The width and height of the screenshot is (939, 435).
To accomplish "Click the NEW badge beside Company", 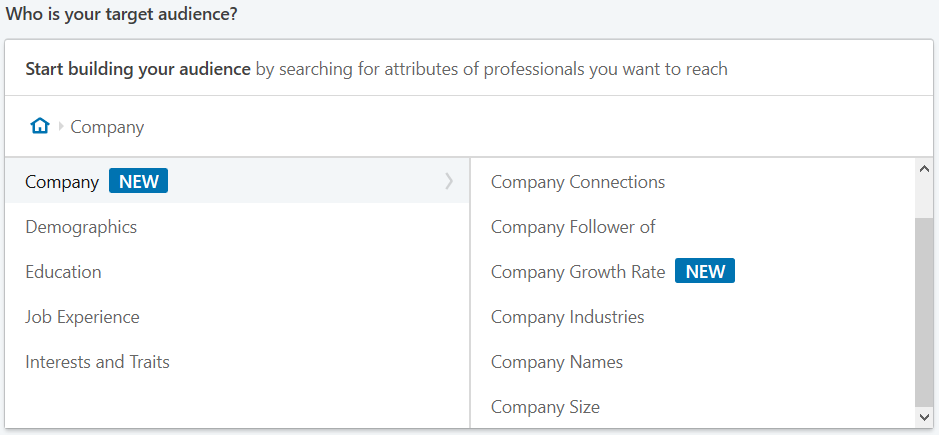I will 138,181.
